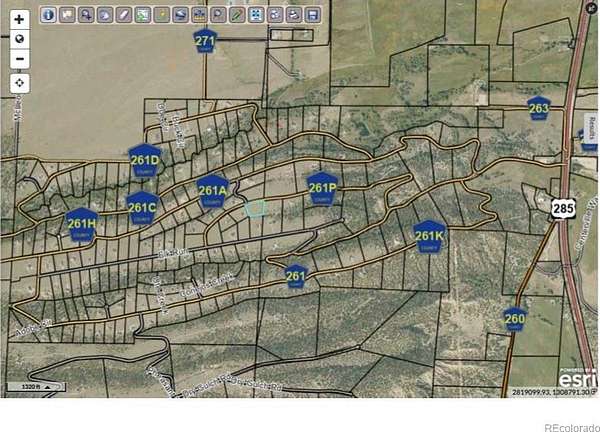Click the locate crosshair button

tap(19, 83)
